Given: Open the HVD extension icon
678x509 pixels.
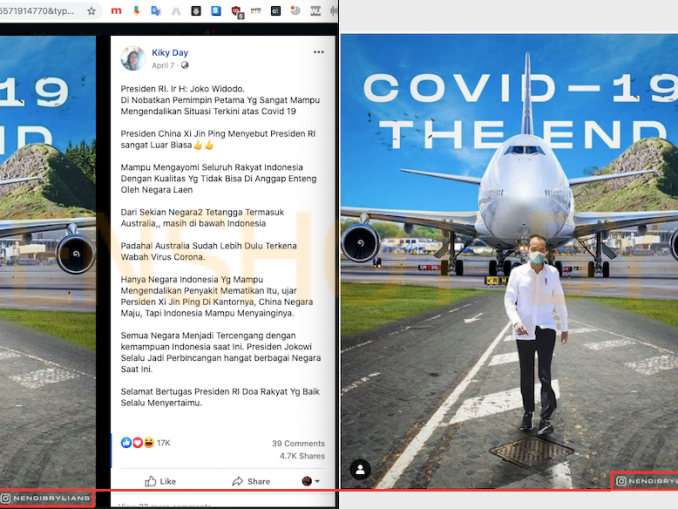Looking at the screenshot, I should 256,11.
